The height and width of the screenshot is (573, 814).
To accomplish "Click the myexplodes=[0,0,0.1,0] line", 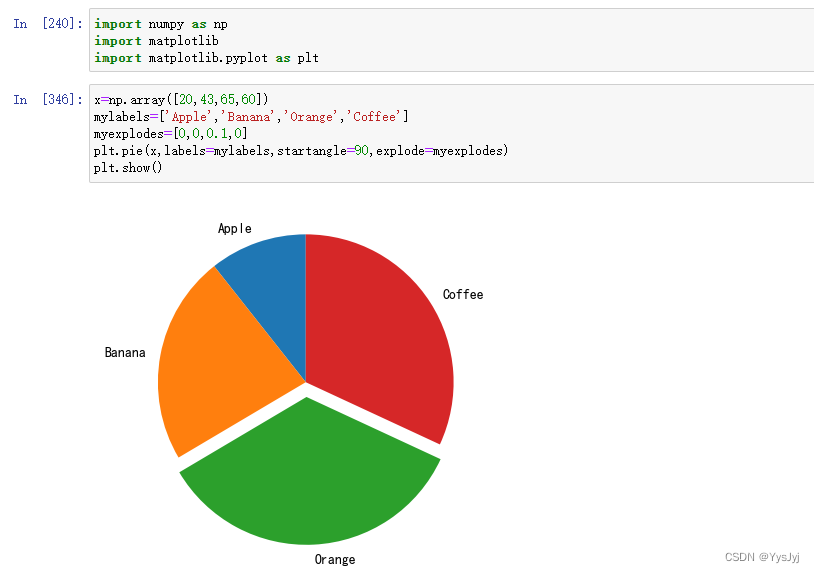I will coord(171,134).
